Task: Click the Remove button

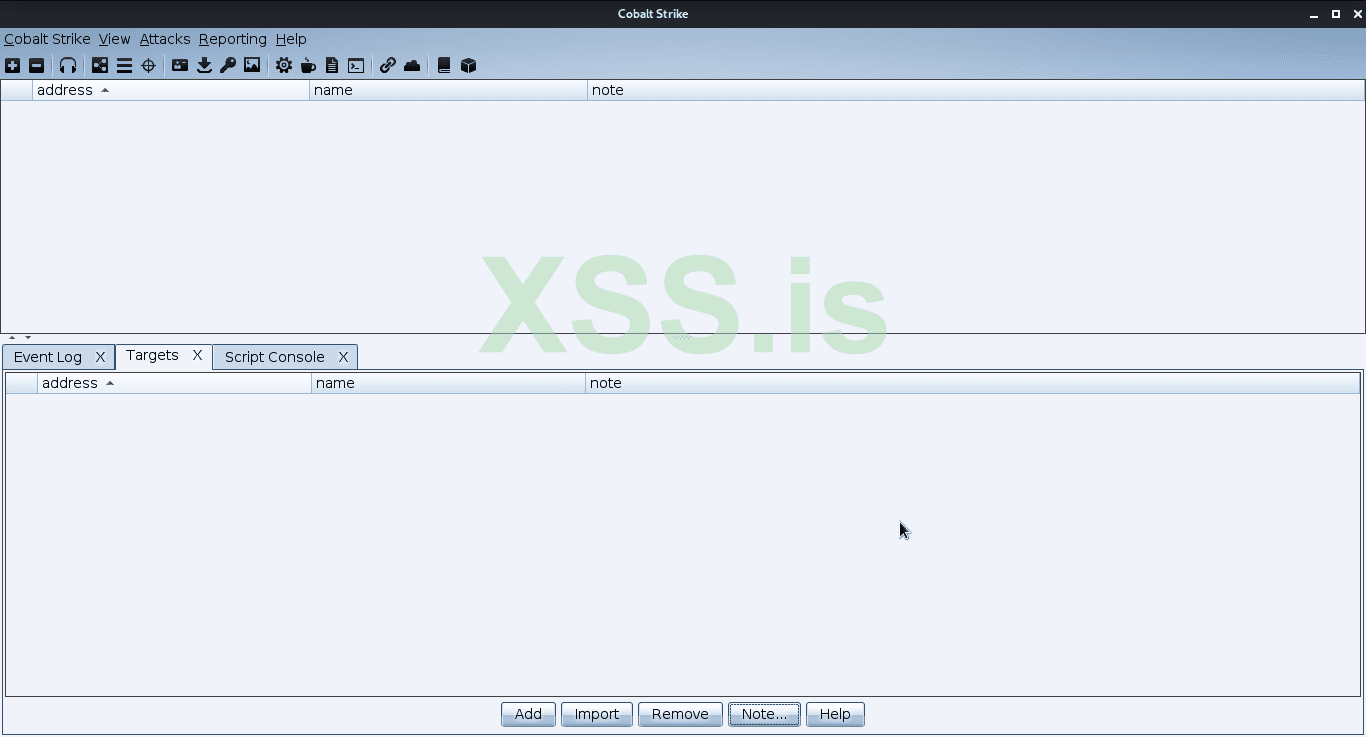Action: (680, 714)
